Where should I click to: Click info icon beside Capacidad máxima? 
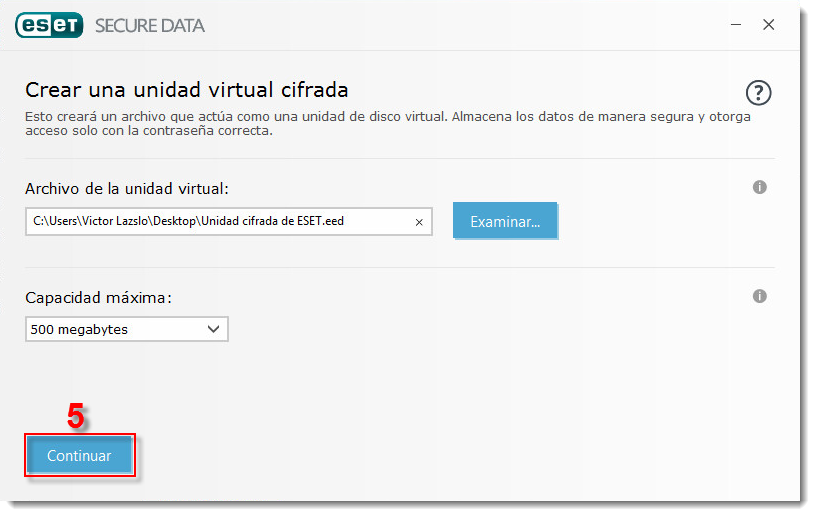tap(759, 296)
